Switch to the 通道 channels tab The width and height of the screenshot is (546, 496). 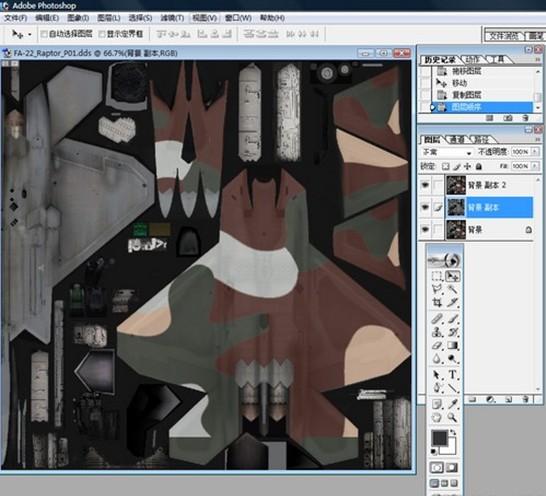[x=457, y=140]
